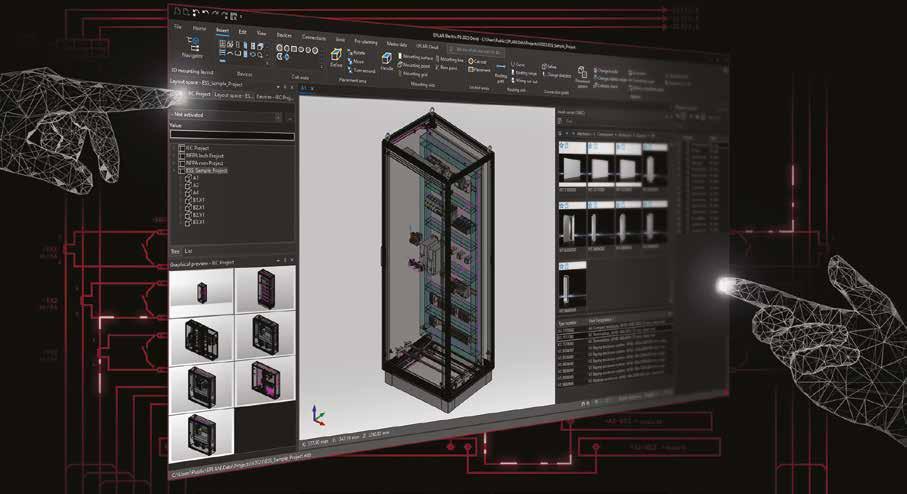Switch to the View ribbon tab
Viewport: 907px width, 494px height.
261,34
